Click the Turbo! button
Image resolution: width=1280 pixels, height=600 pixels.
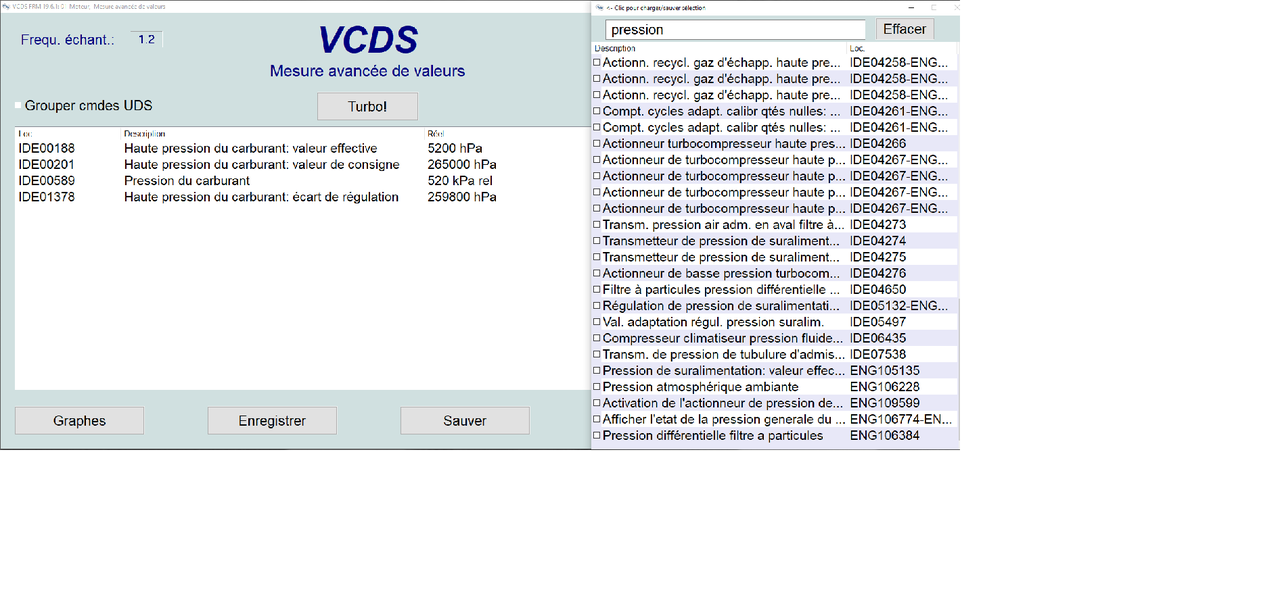click(367, 106)
